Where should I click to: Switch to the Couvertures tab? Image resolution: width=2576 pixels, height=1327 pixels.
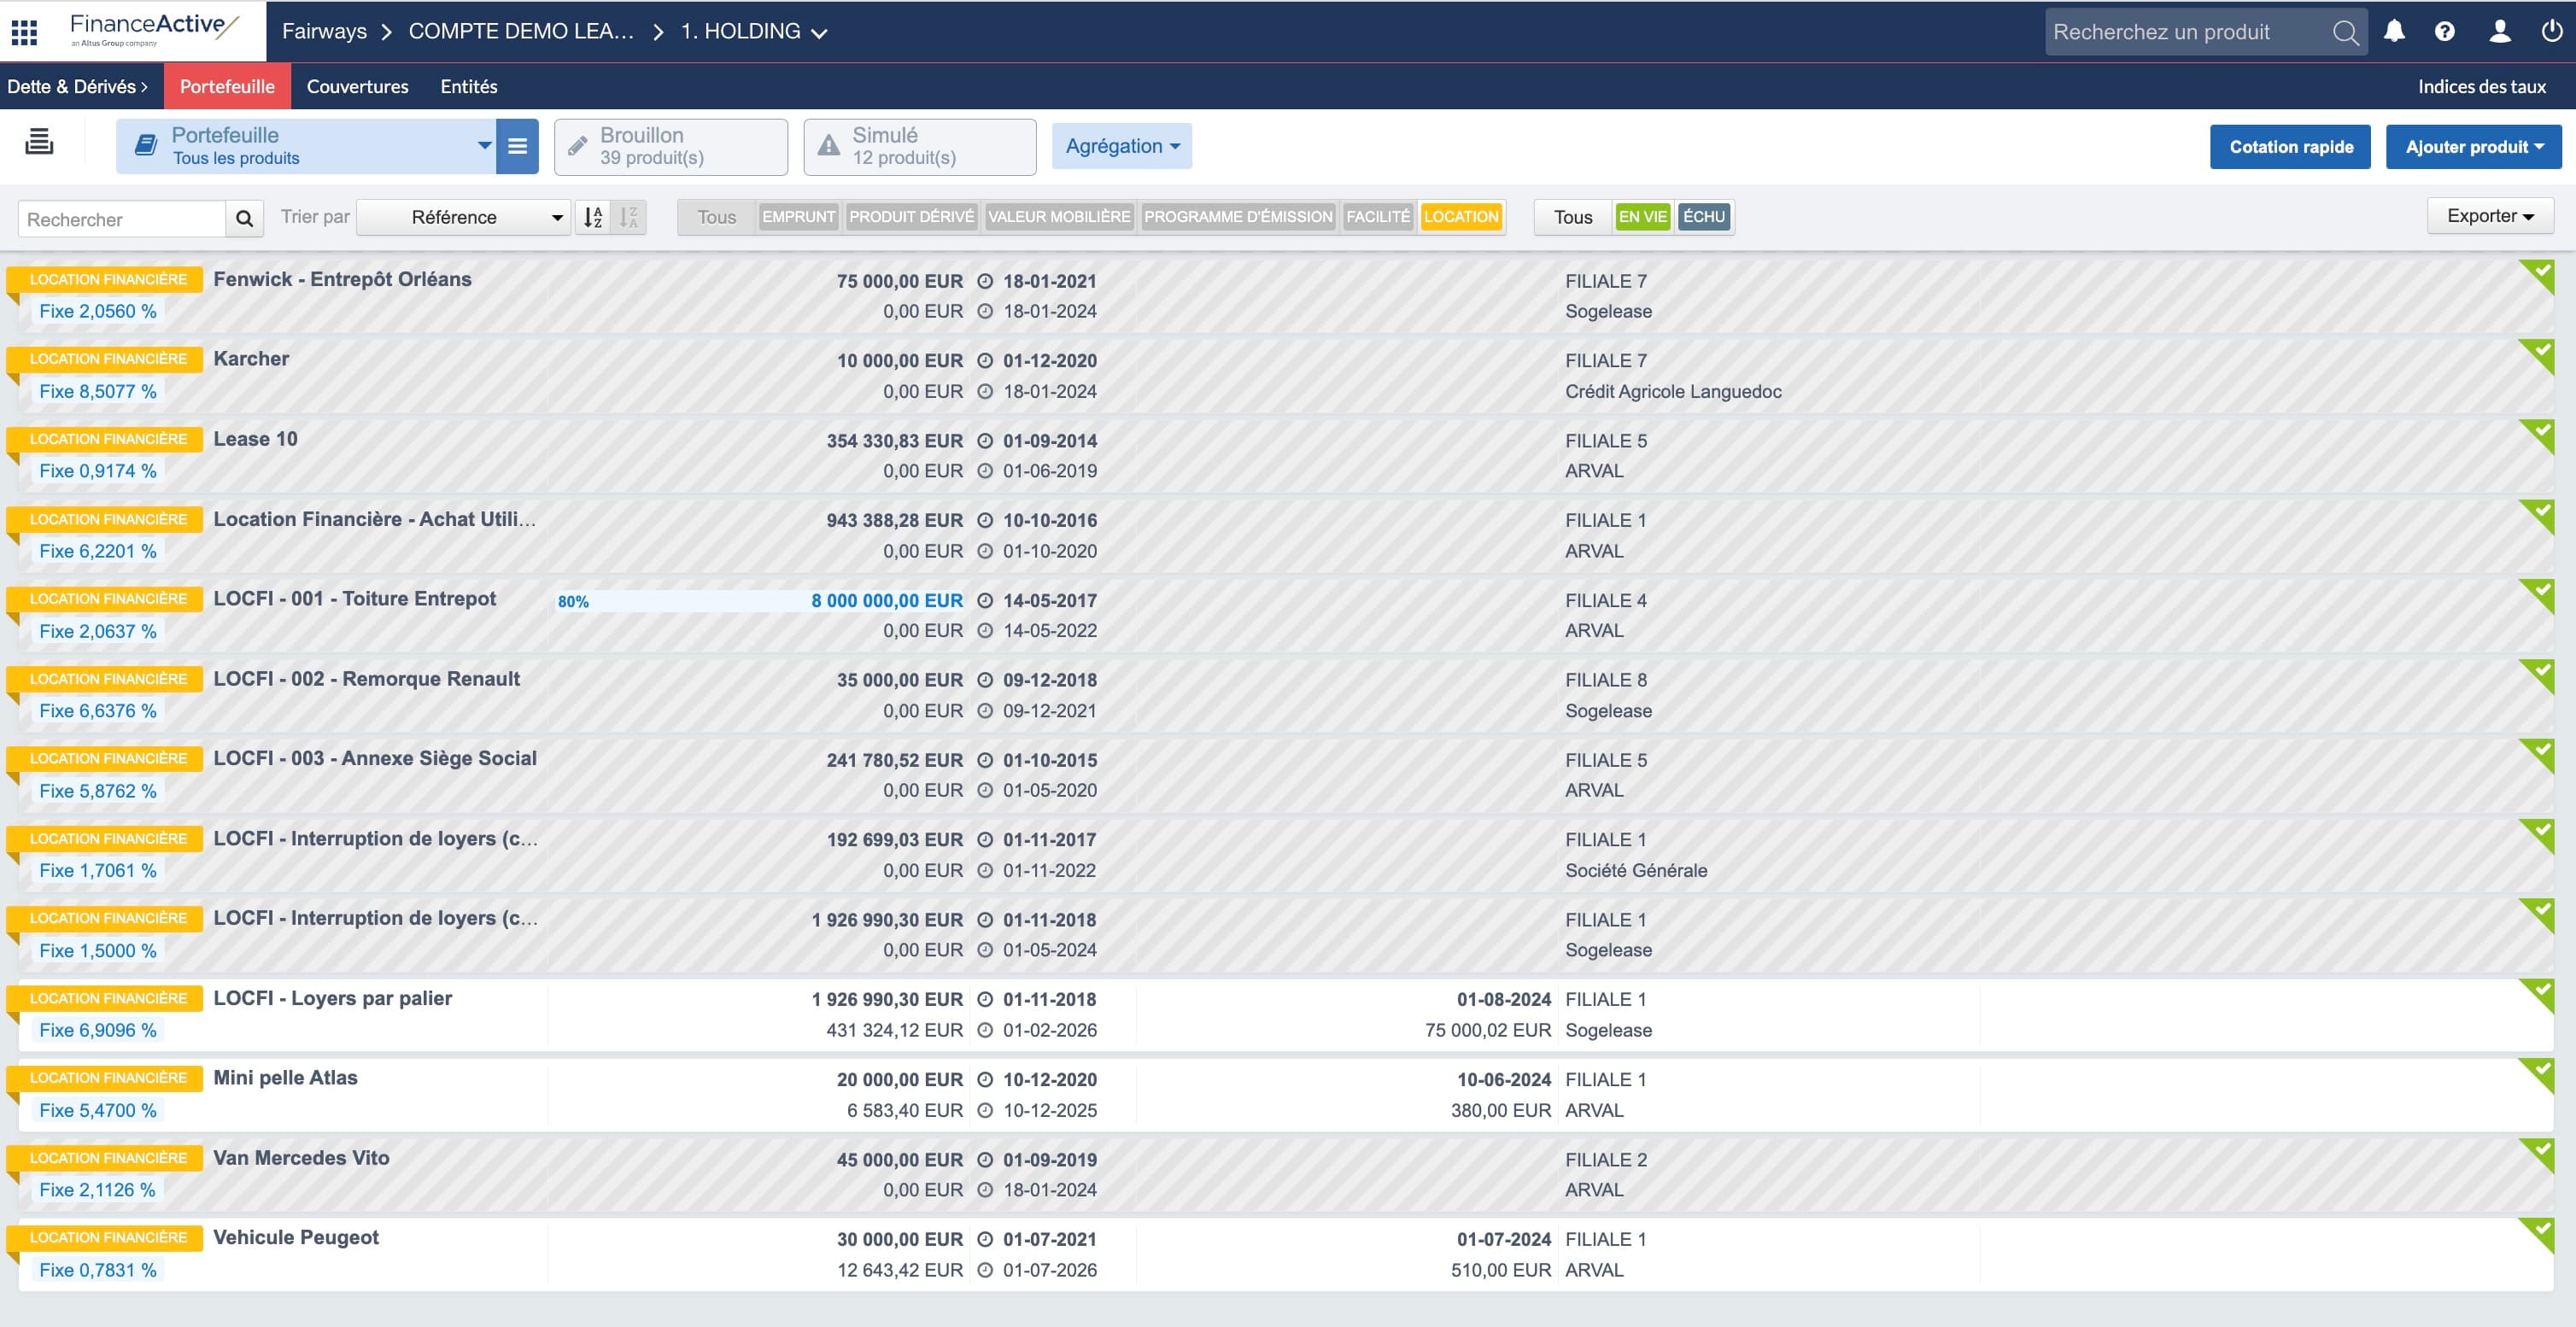[x=357, y=87]
